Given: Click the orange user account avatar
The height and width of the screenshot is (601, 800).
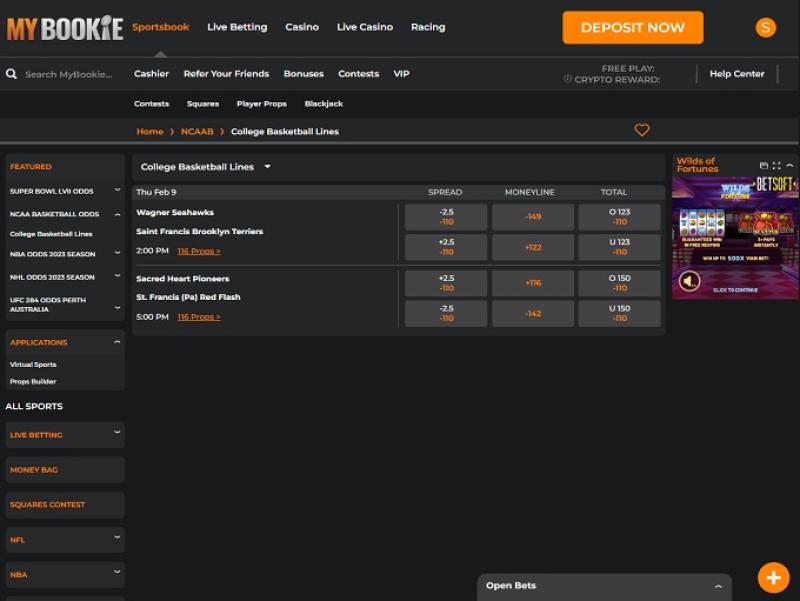Looking at the screenshot, I should pos(766,28).
